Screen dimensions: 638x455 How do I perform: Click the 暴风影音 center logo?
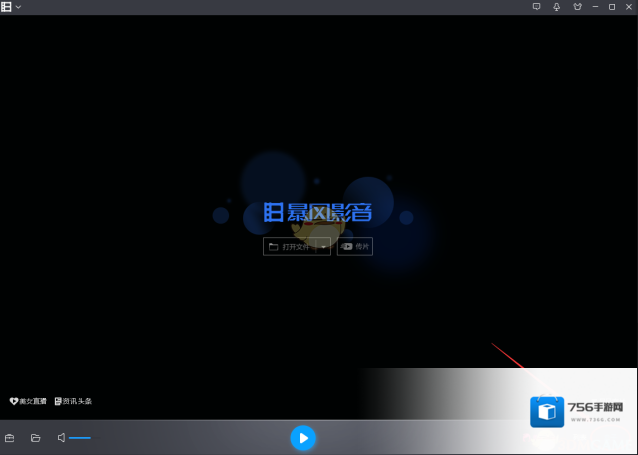tap(318, 213)
